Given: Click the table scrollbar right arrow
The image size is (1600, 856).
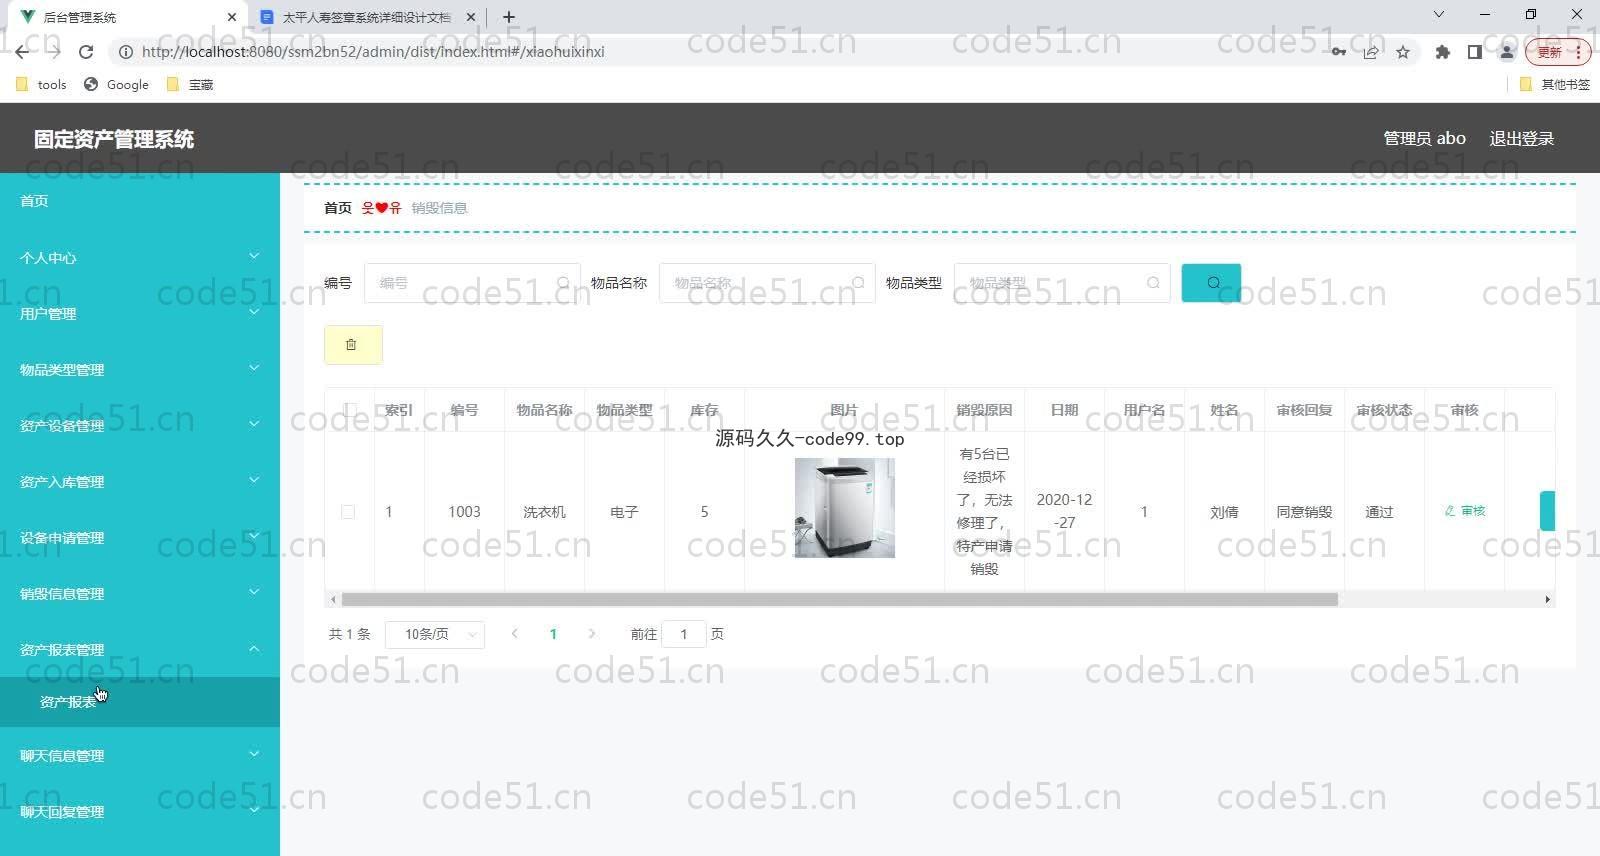Looking at the screenshot, I should pos(1547,600).
